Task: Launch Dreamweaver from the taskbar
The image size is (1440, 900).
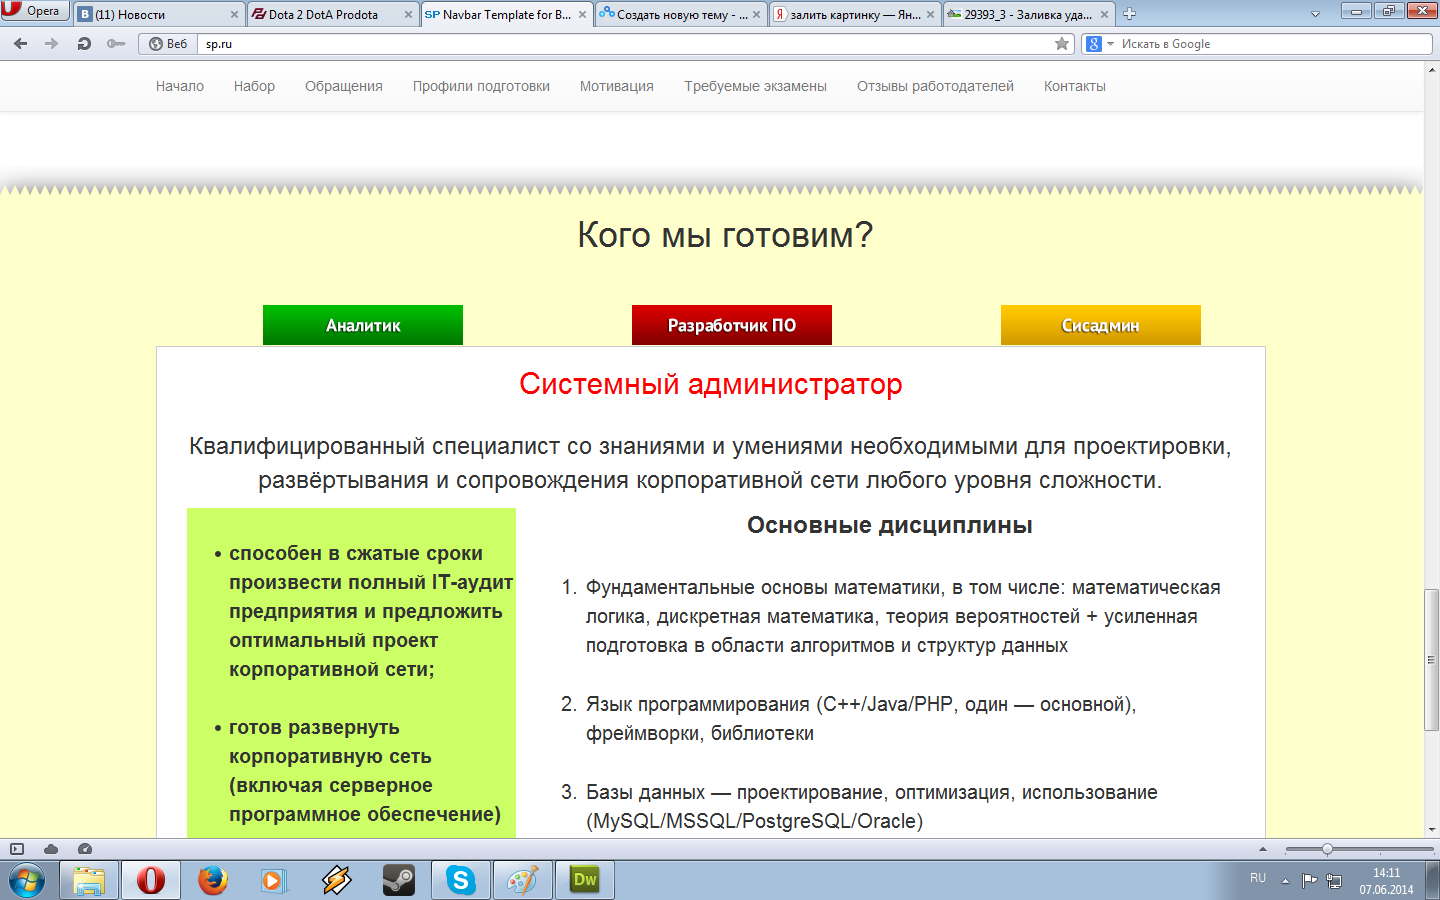Action: pos(585,880)
